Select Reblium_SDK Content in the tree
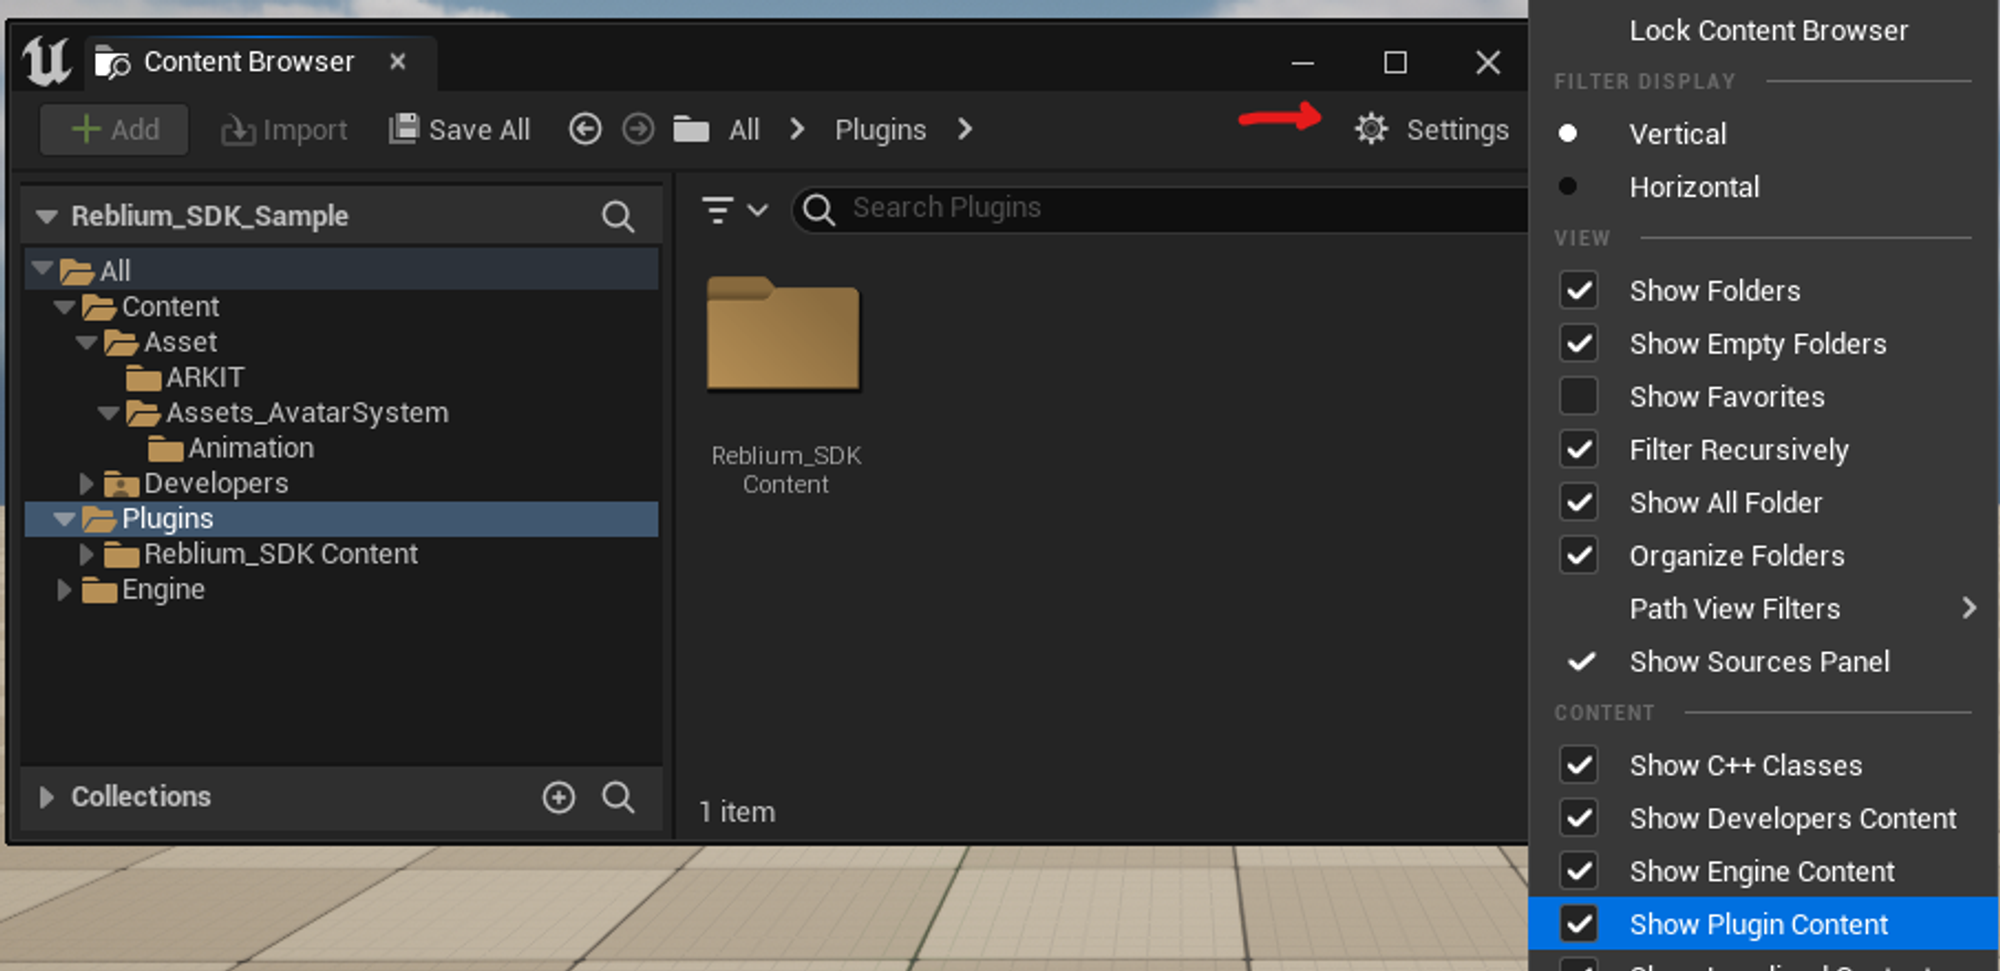 click(x=261, y=554)
